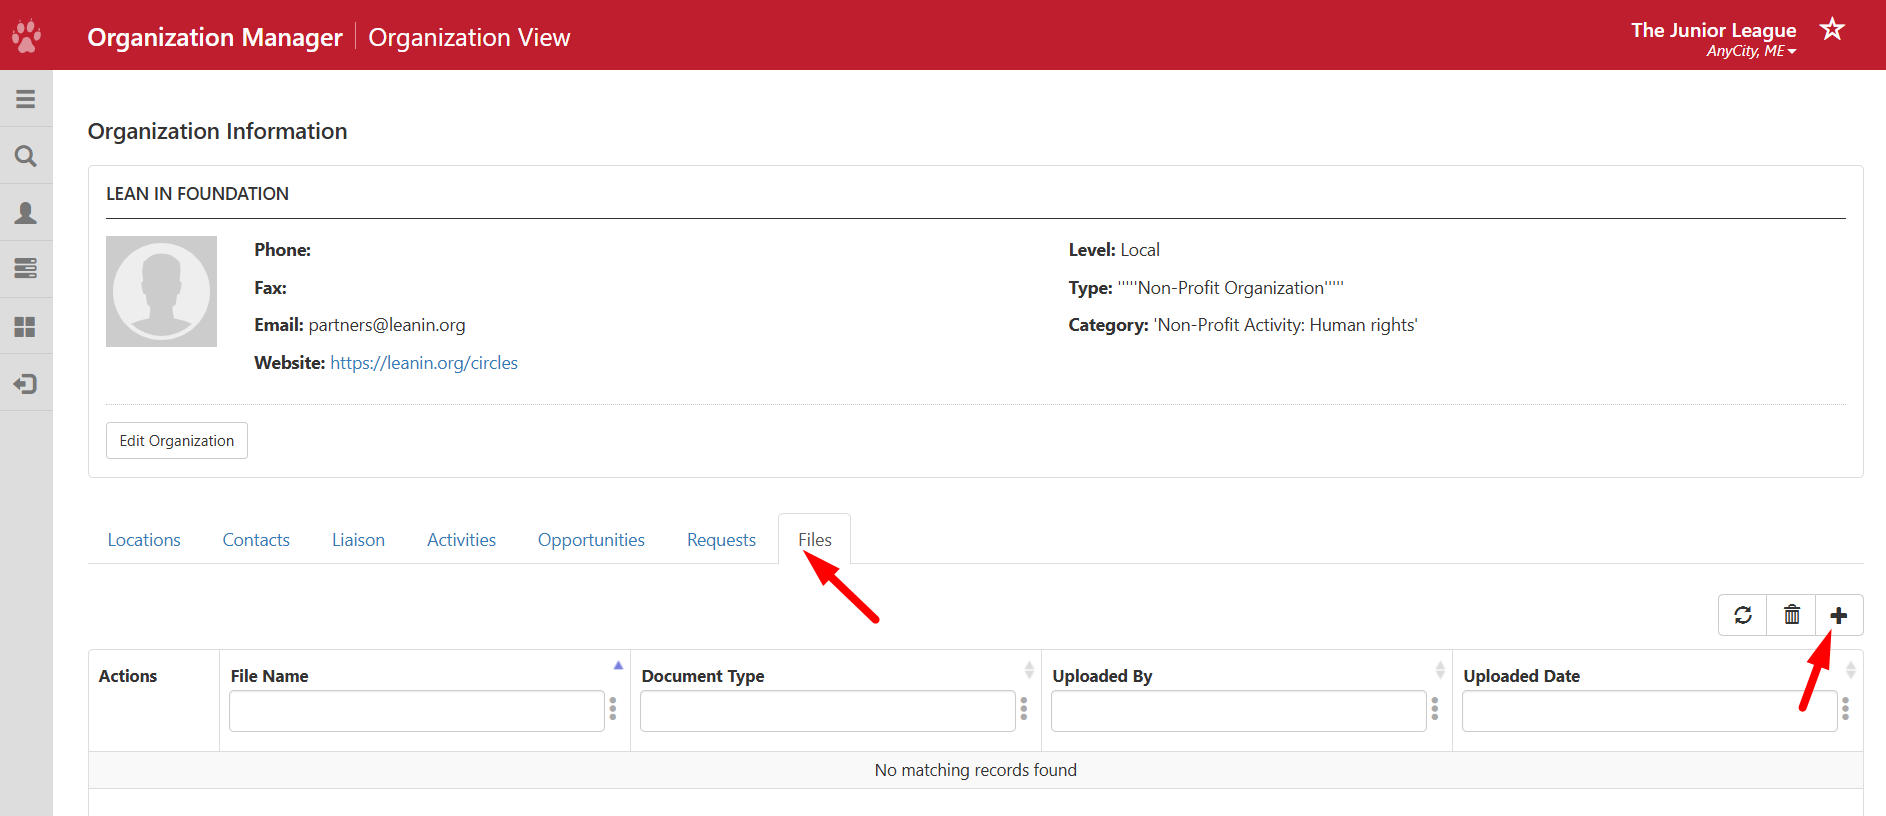This screenshot has height=816, width=1886.
Task: Open Uploaded Date column filter options
Action: point(1846,709)
